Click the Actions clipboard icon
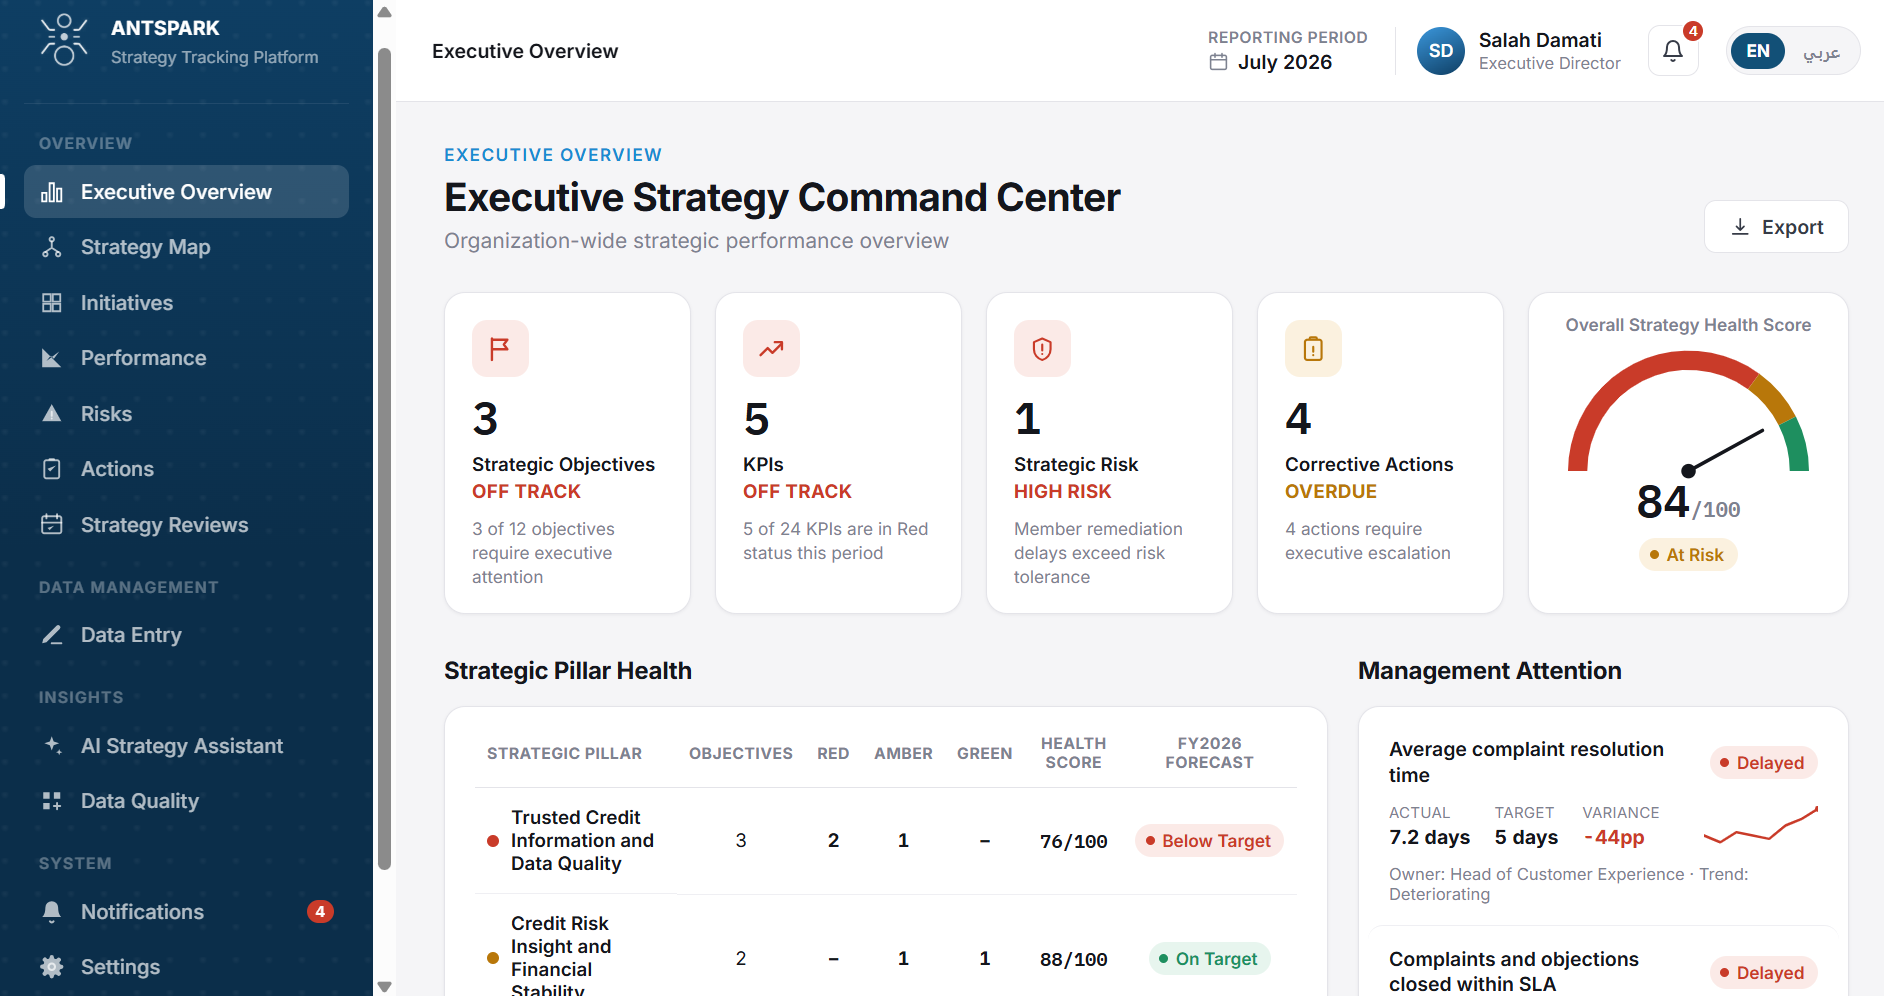The width and height of the screenshot is (1884, 996). [x=52, y=469]
